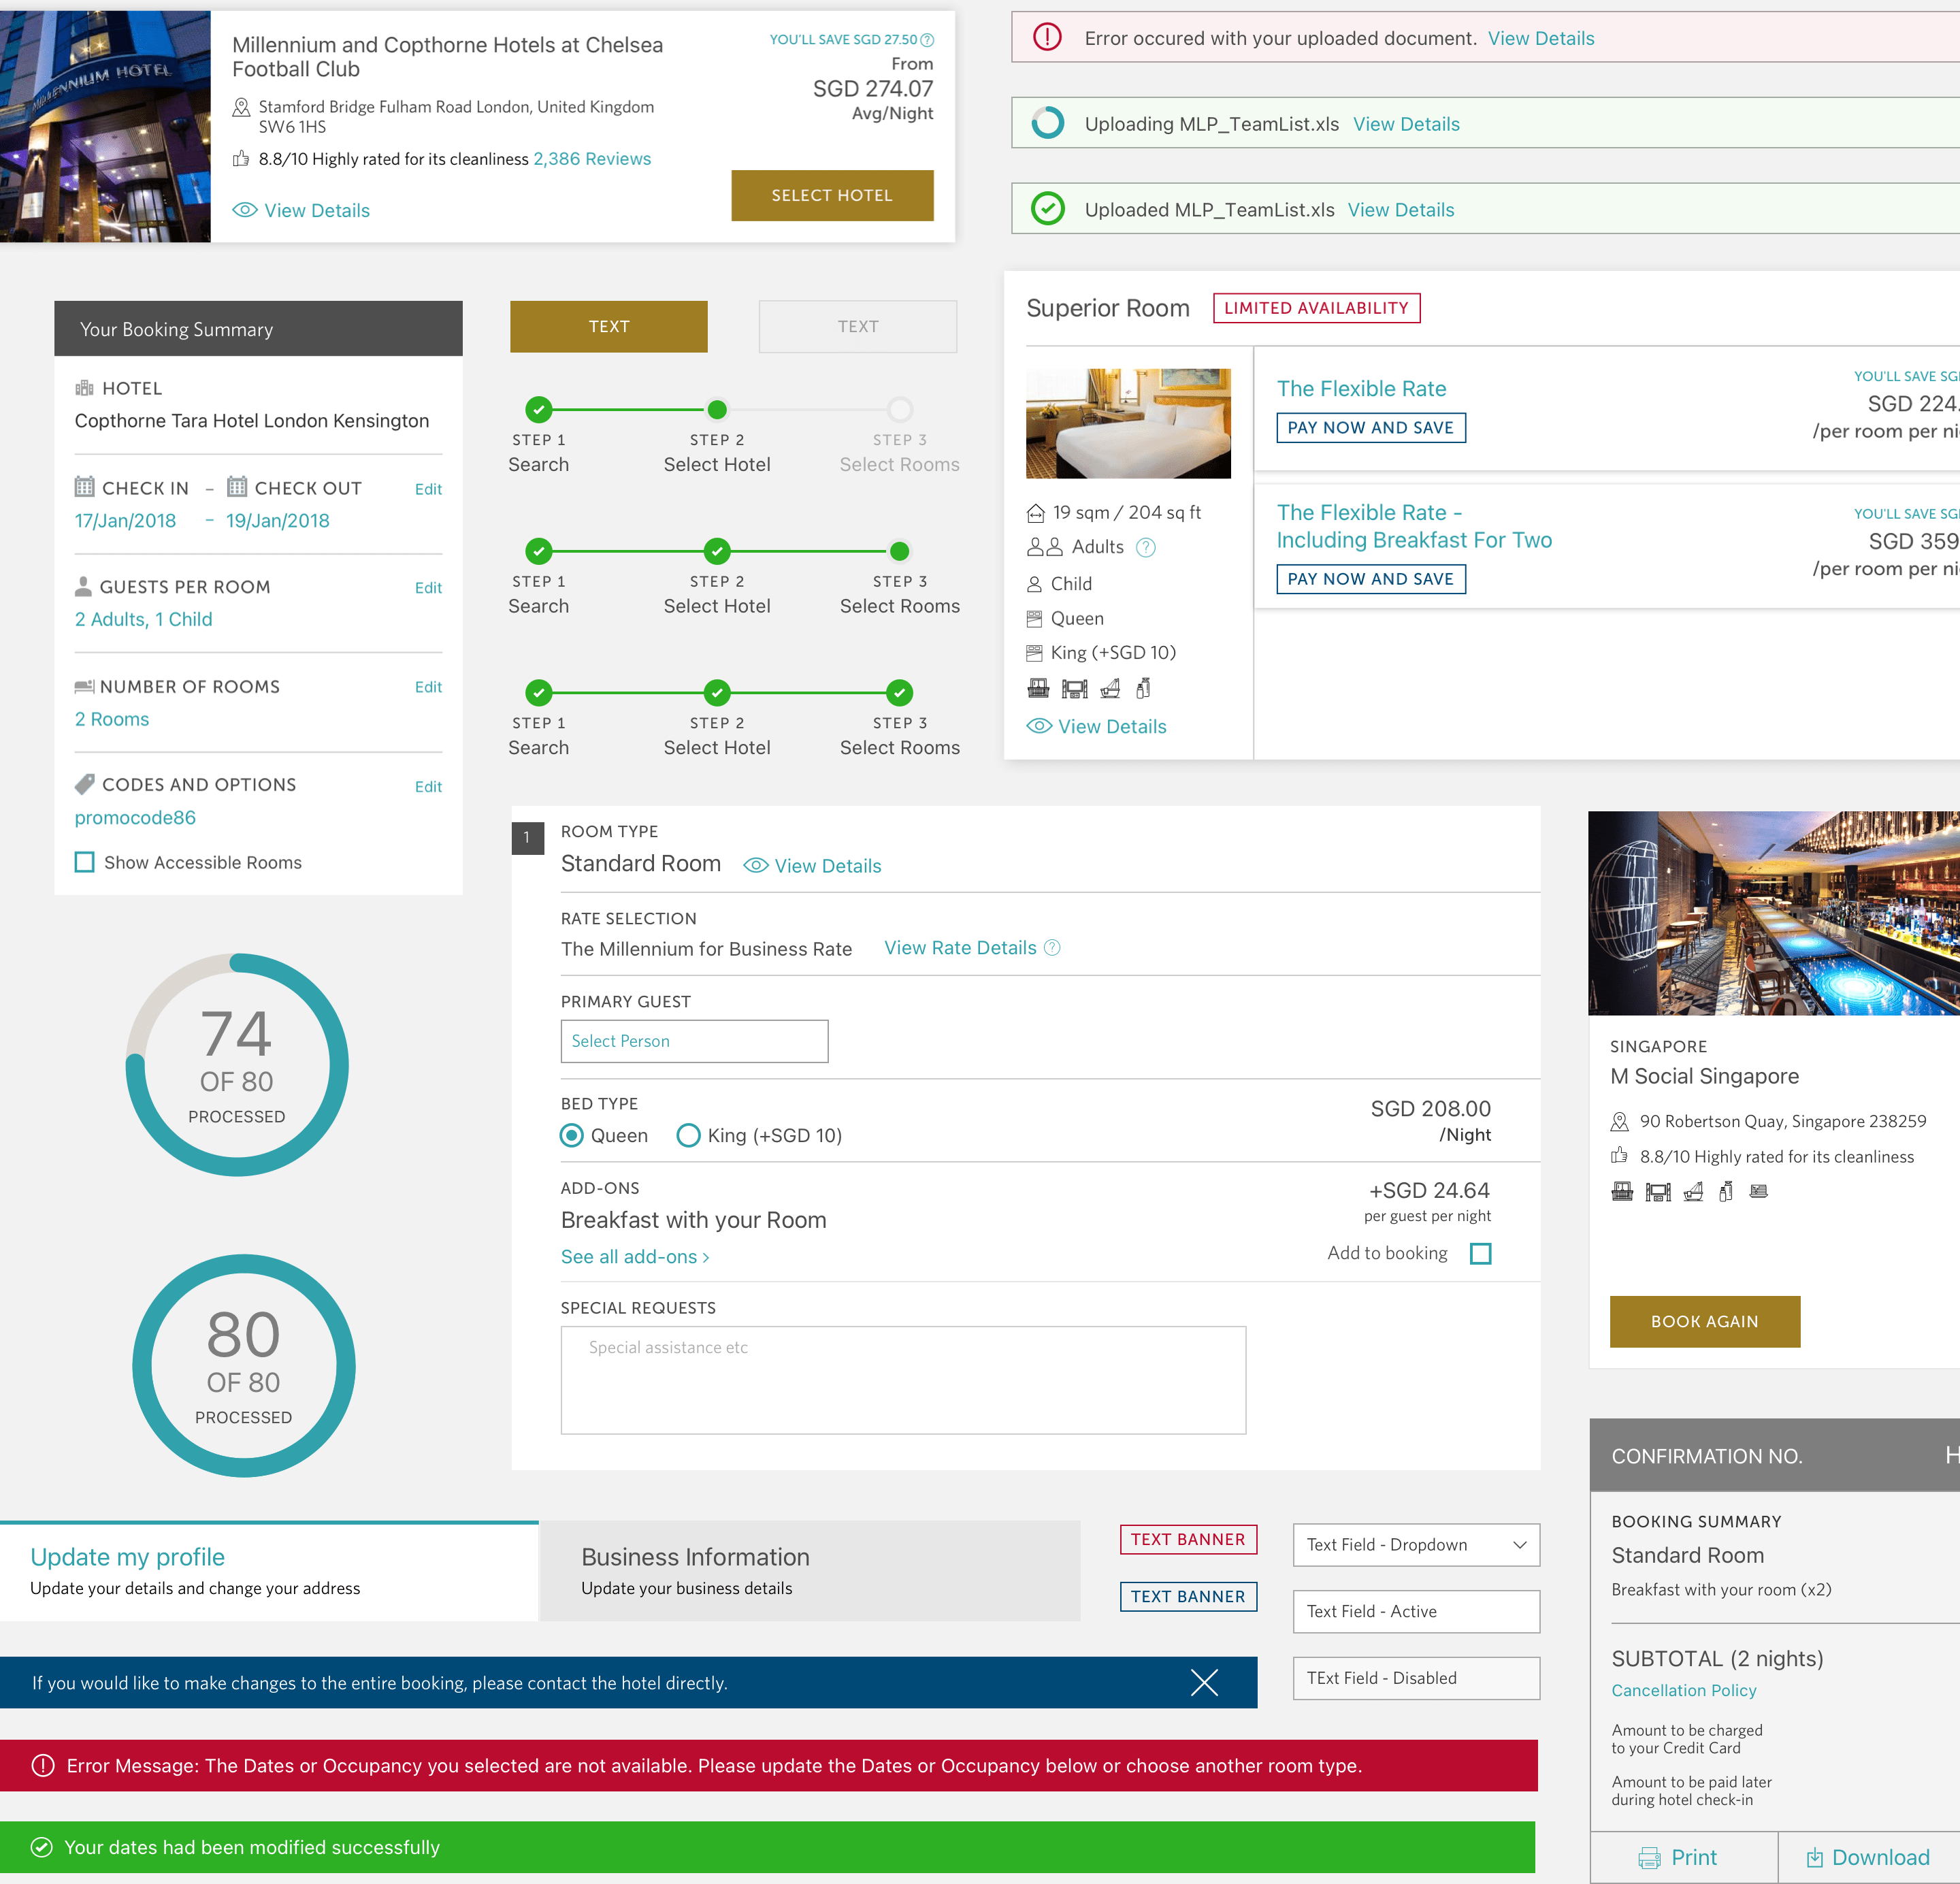Click the bed icon beside NUMBER OF ROOMS
The width and height of the screenshot is (1960, 1884).
point(85,687)
